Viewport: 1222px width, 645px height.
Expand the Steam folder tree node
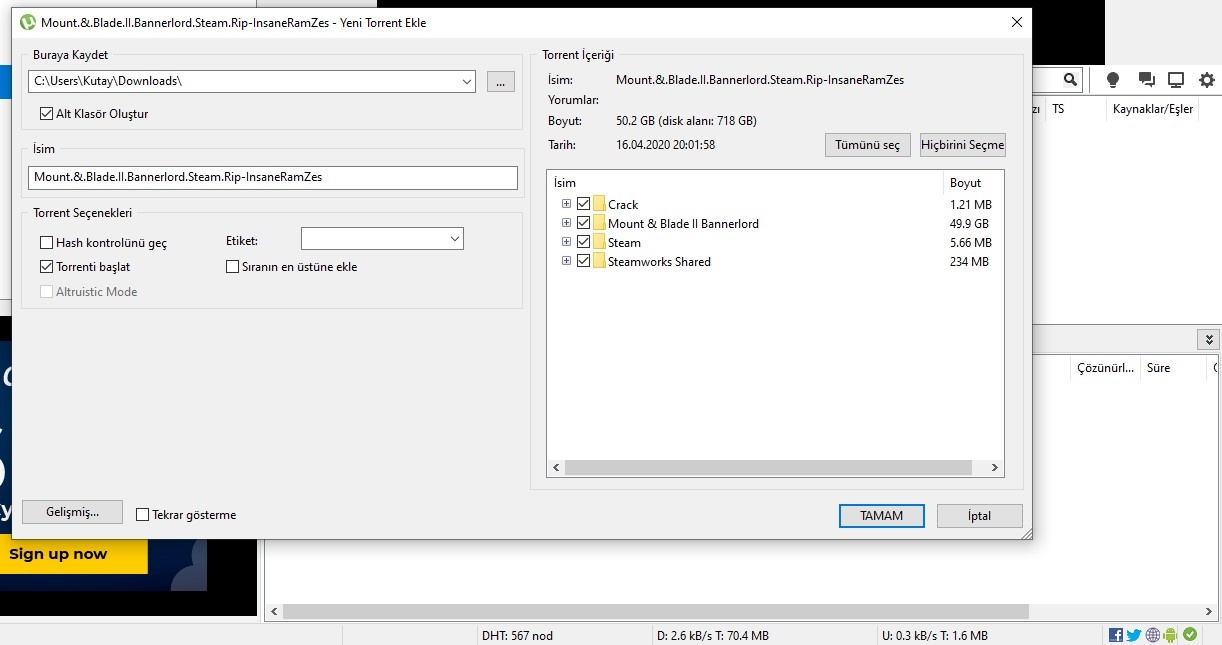click(x=566, y=242)
